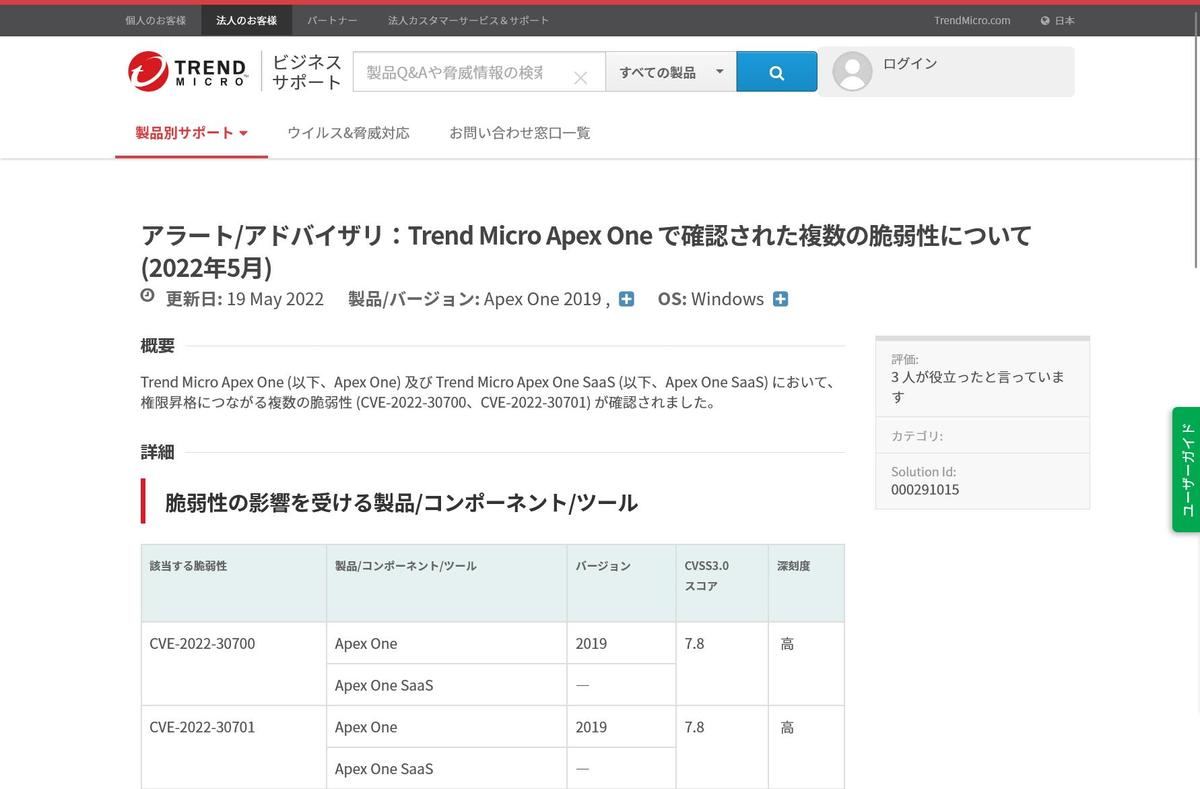Open ウイルス&脅威対応 menu item
Viewport: 1200px width, 789px height.
click(348, 132)
